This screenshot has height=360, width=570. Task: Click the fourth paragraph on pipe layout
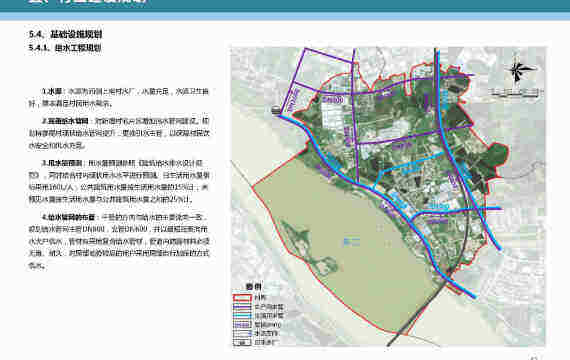119,241
